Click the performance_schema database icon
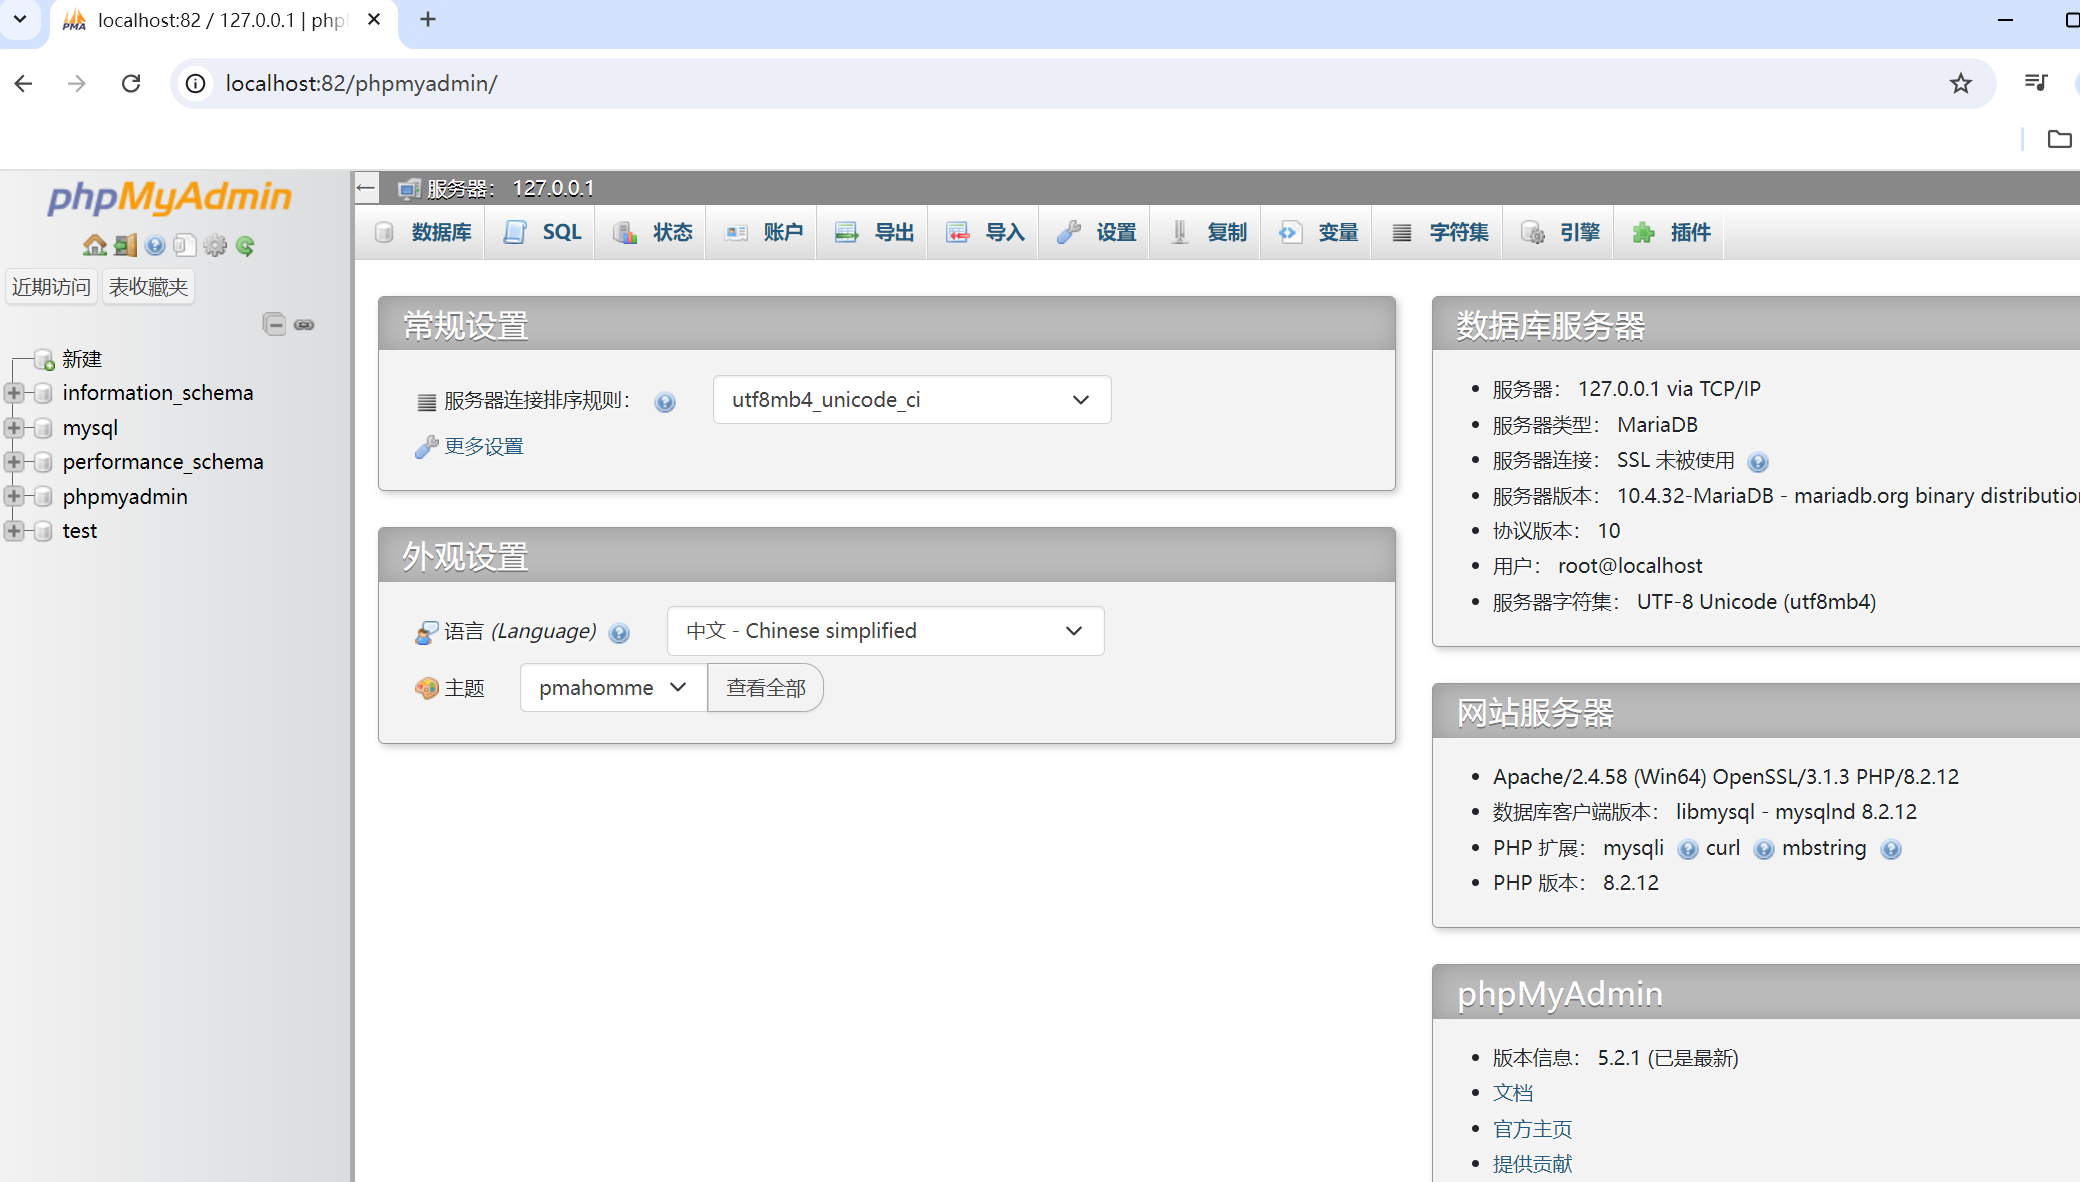 click(43, 462)
